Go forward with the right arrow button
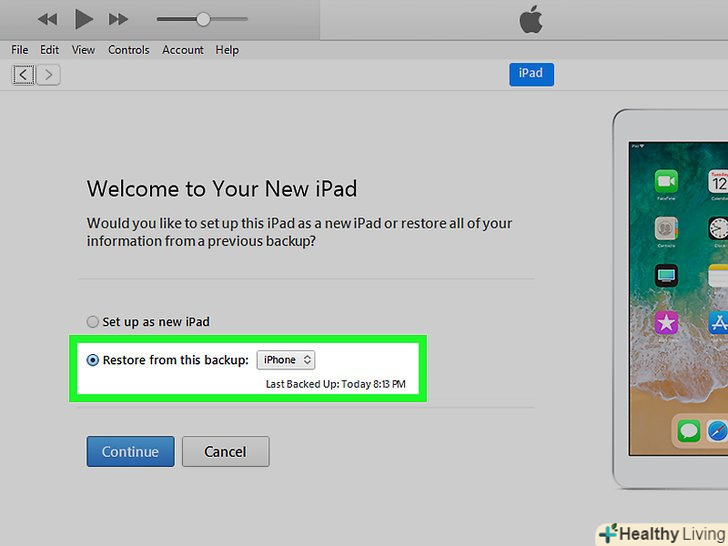This screenshot has width=728, height=546. pyautogui.click(x=48, y=74)
